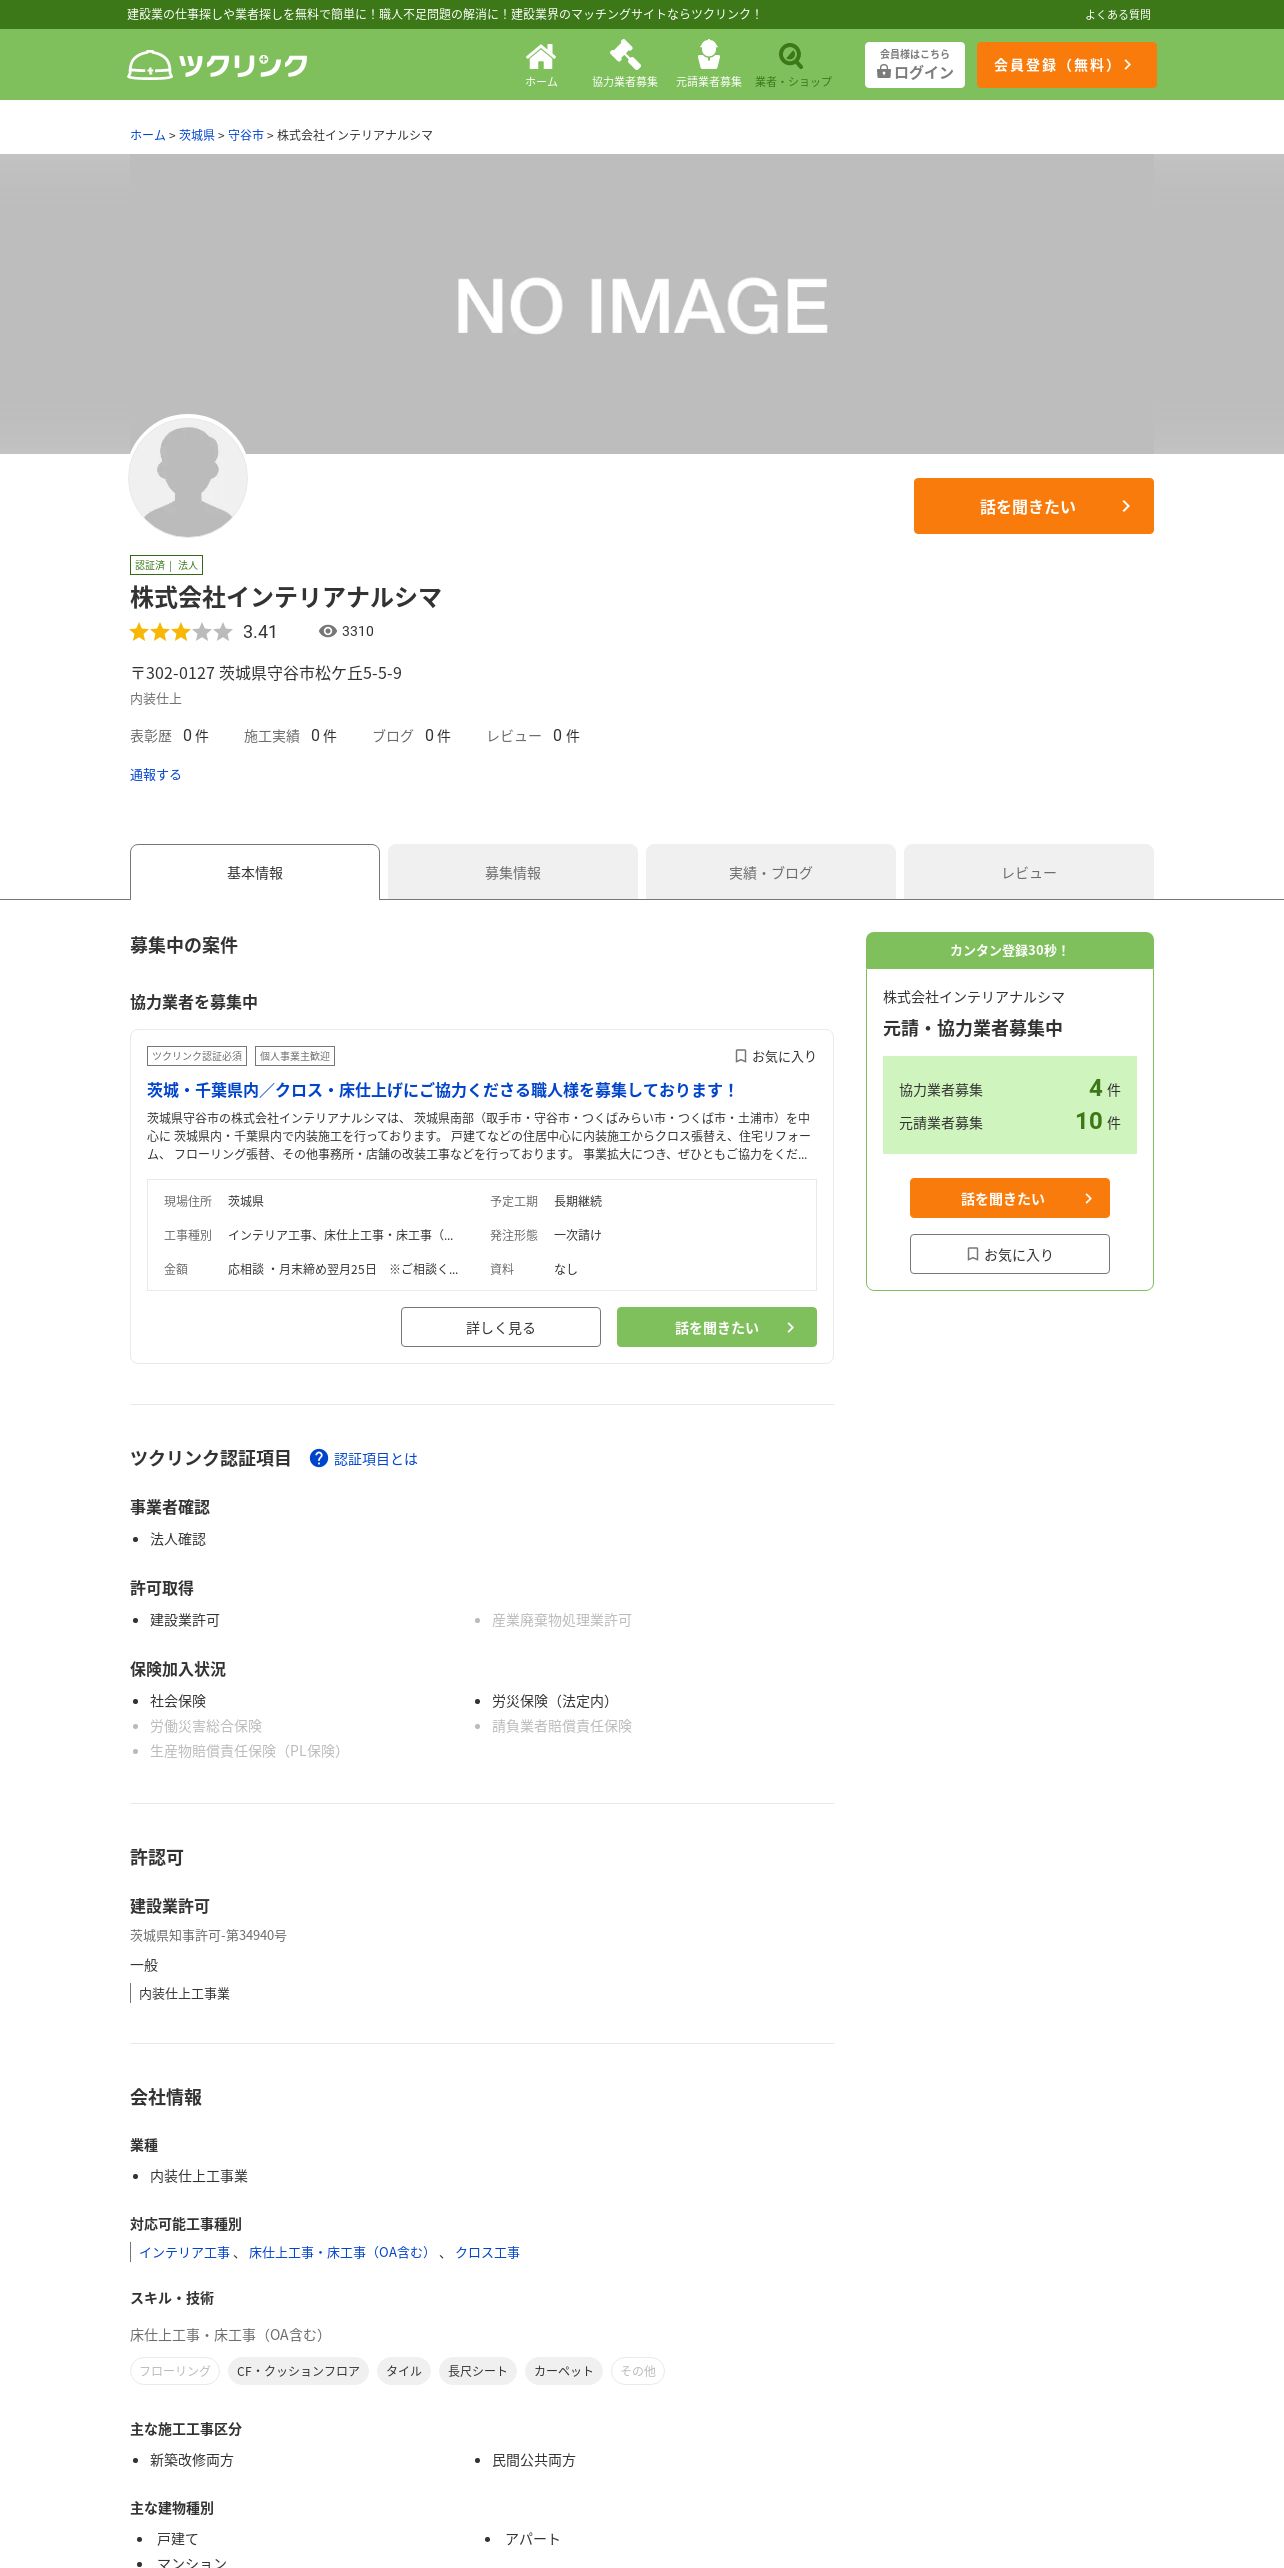Click the company avatar image
The height and width of the screenshot is (2568, 1284).
[x=188, y=476]
